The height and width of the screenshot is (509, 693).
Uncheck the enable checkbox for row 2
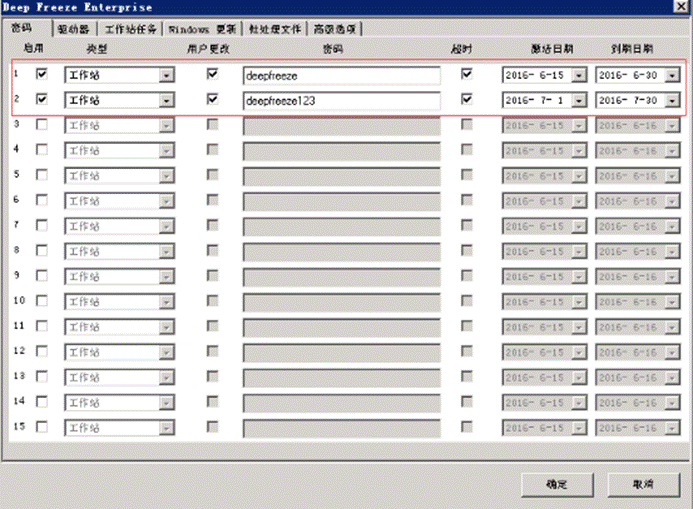[42, 99]
